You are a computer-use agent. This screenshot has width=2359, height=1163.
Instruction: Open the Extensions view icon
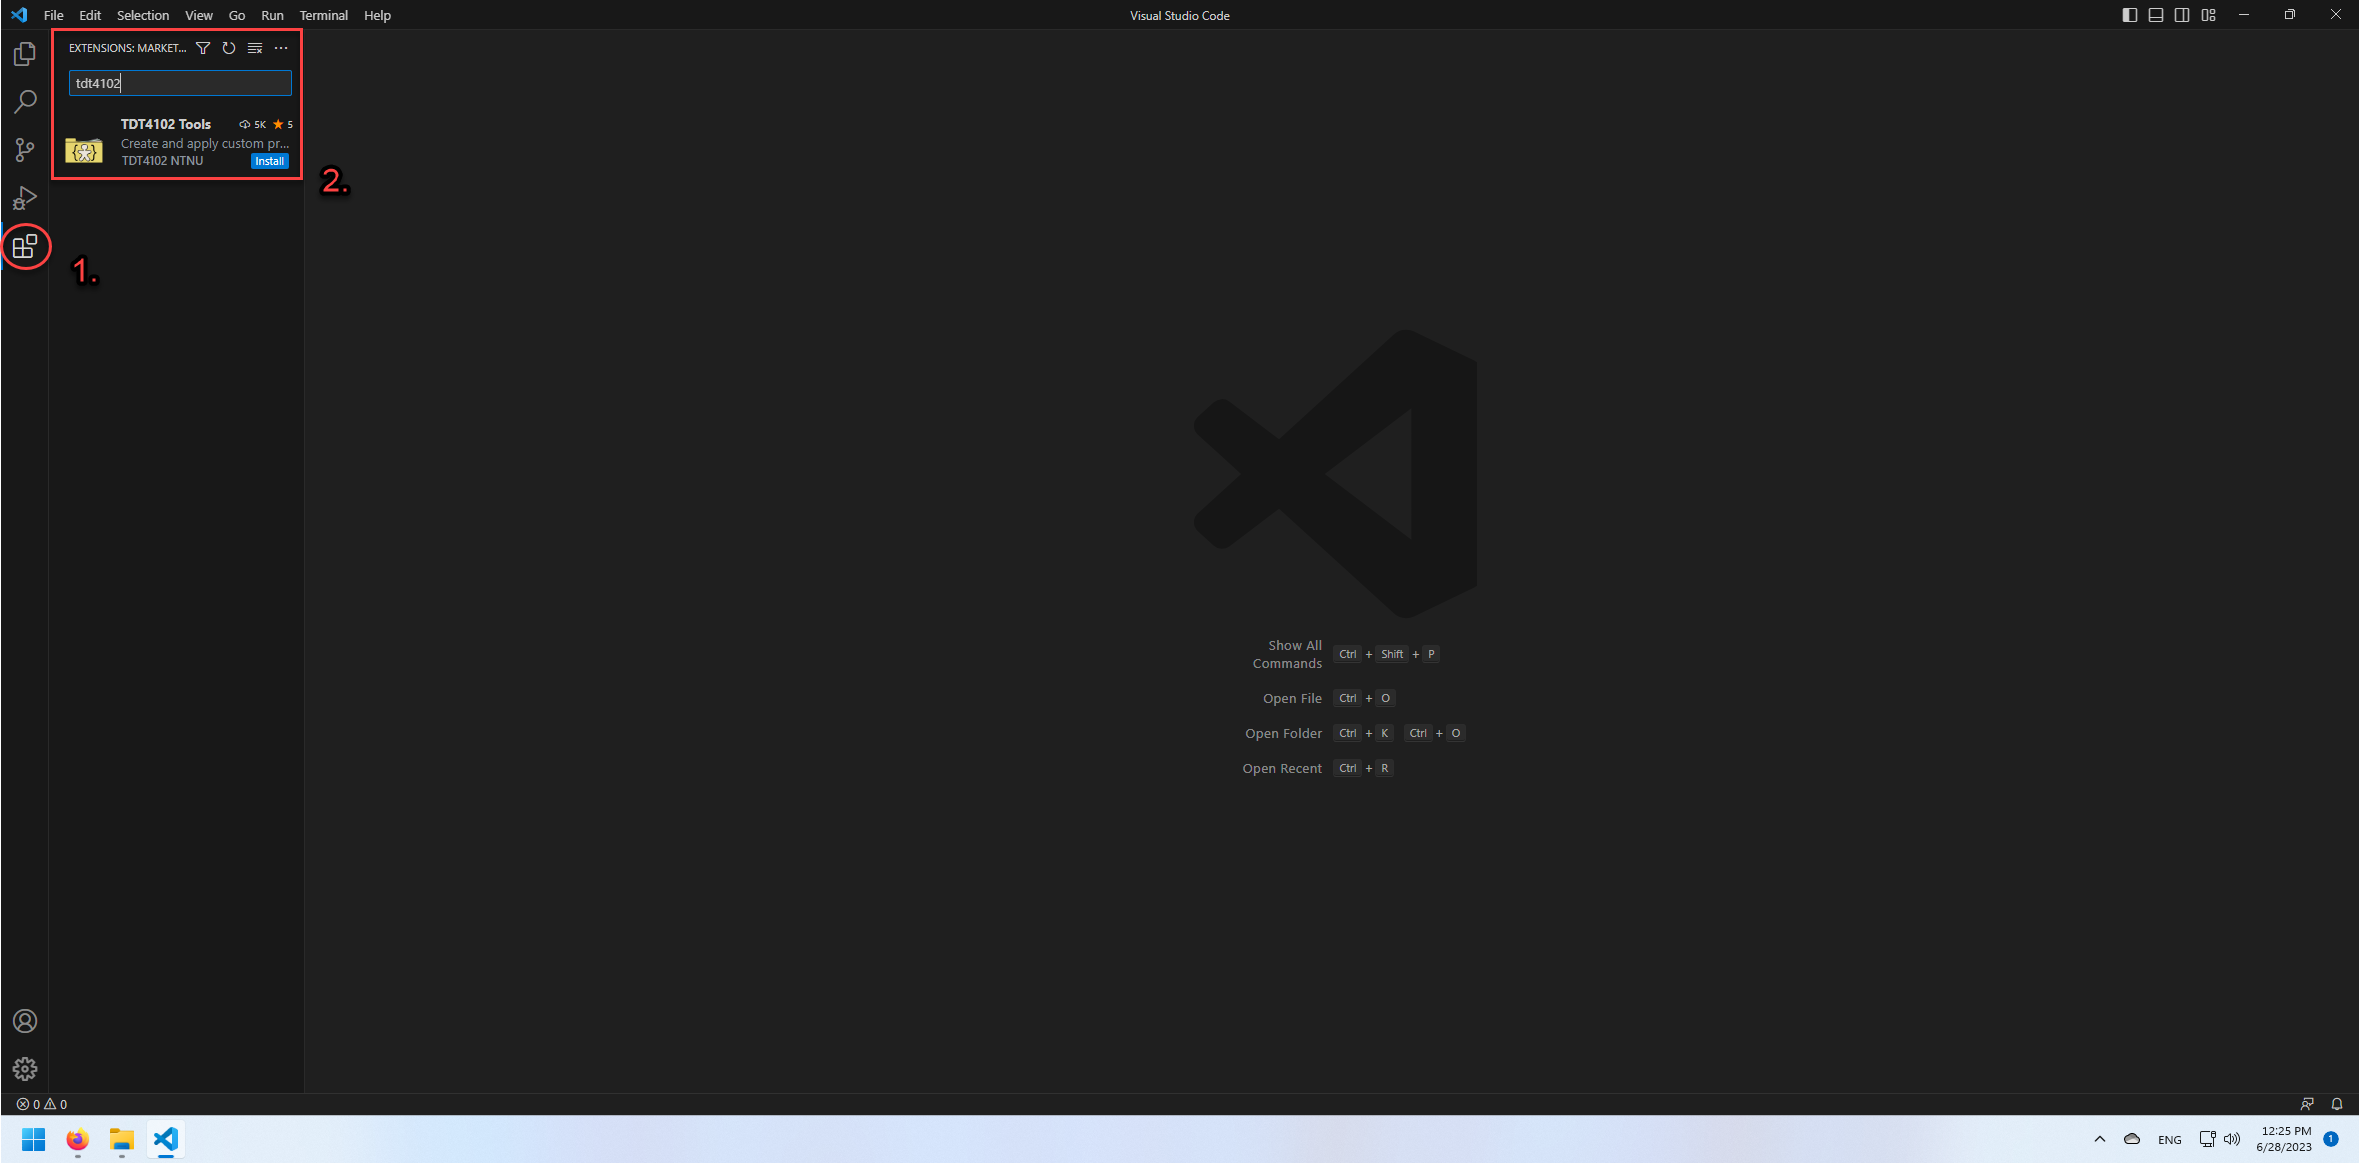pos(25,246)
